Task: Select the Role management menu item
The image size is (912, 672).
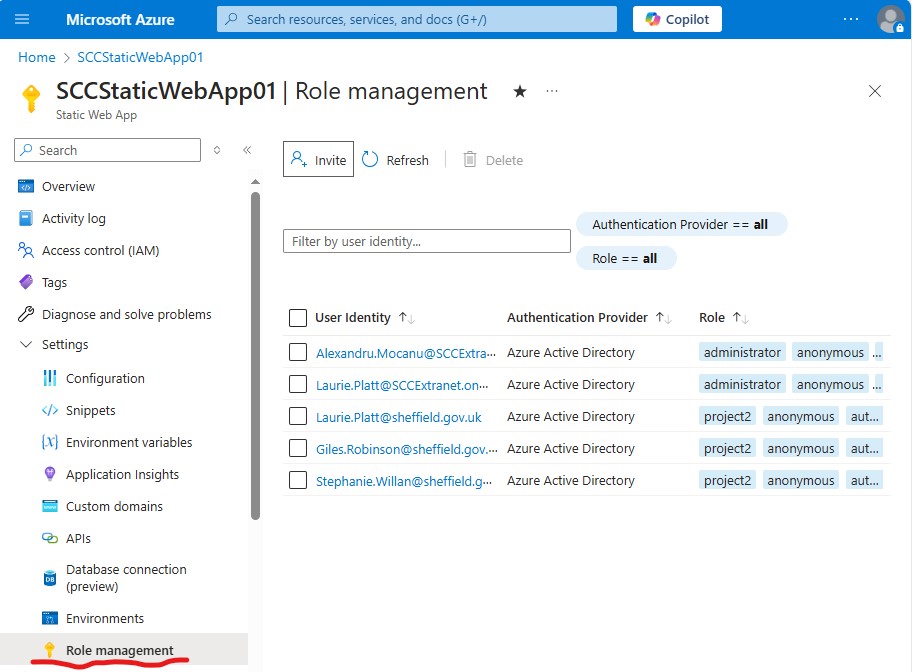Action: [x=124, y=650]
